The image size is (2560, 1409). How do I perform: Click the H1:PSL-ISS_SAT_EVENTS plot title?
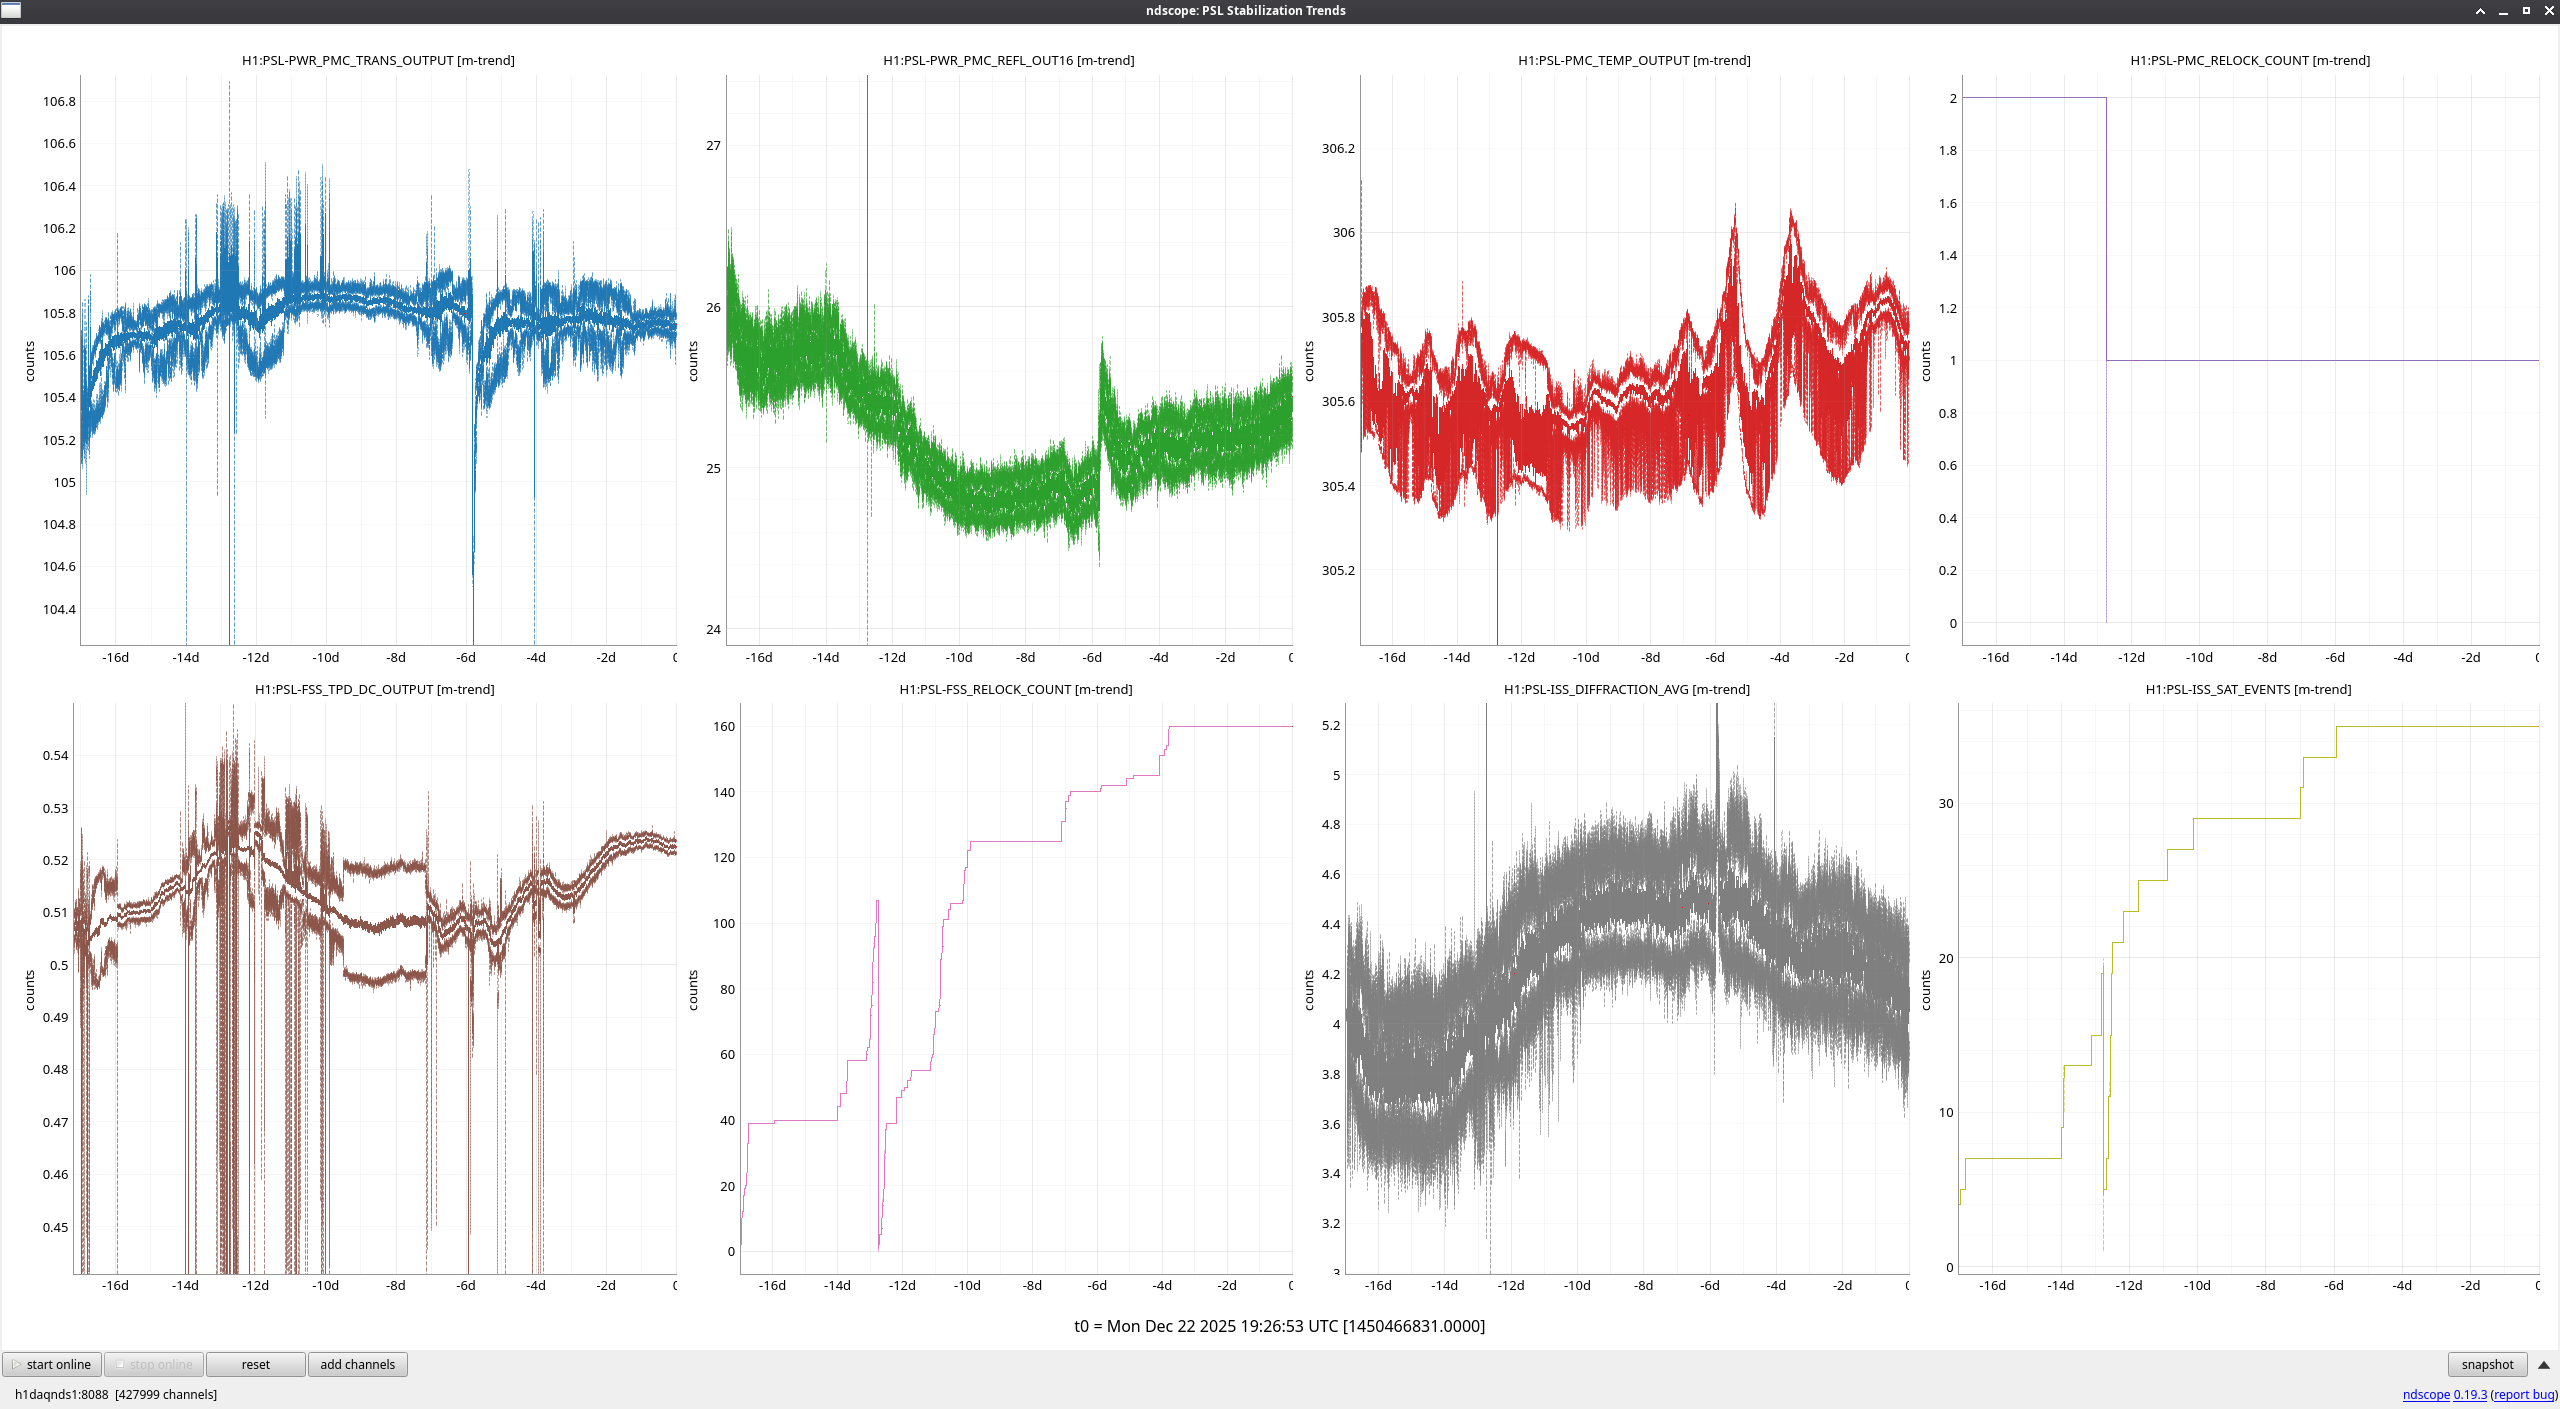point(2248,689)
